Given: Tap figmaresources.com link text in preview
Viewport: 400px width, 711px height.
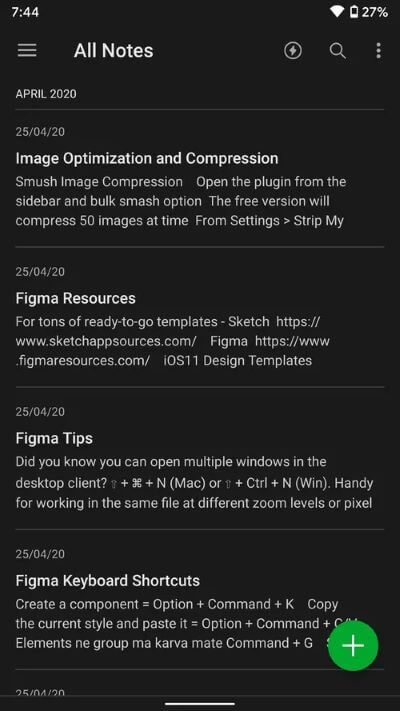Looking at the screenshot, I should click(x=83, y=360).
